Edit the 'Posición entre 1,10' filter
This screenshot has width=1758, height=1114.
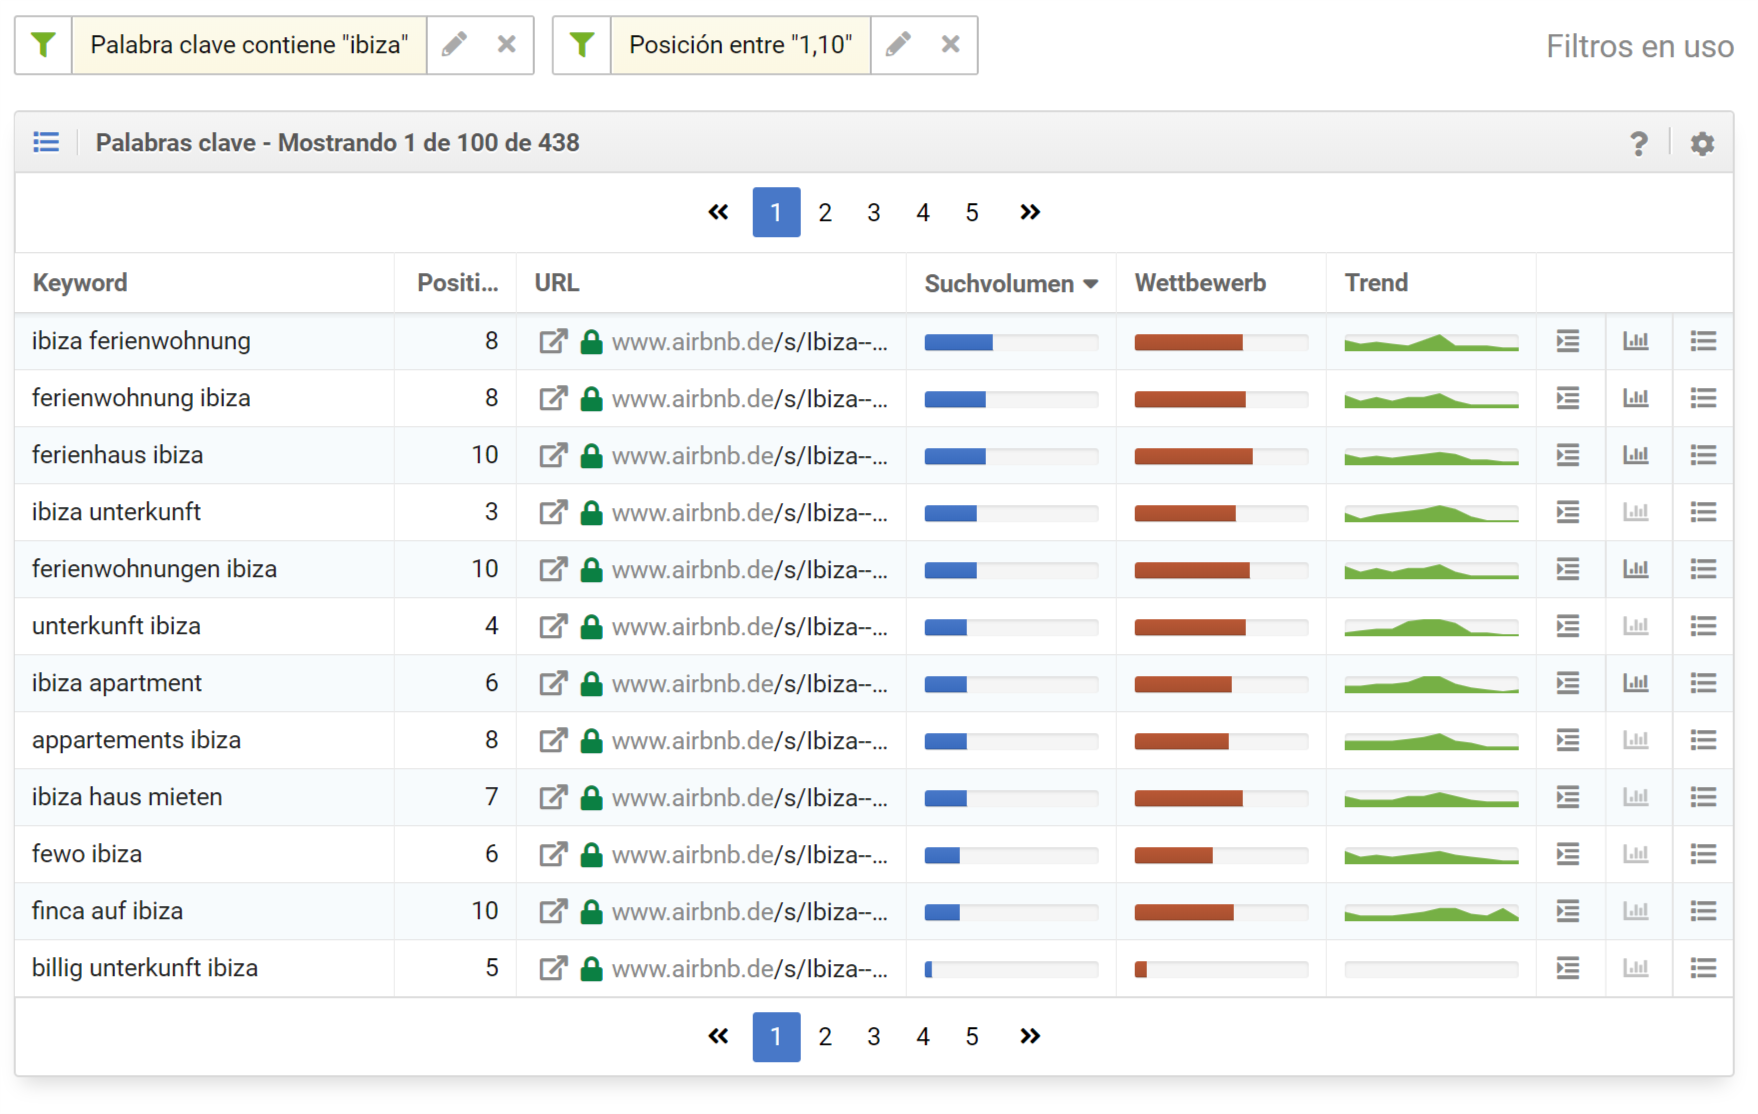(x=898, y=45)
